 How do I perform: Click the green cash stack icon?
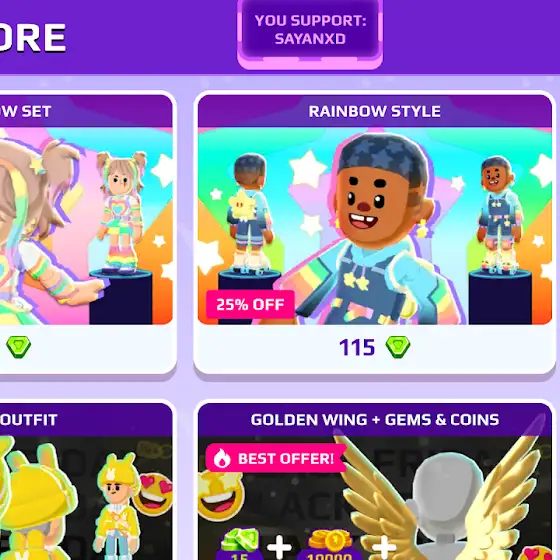[x=240, y=540]
